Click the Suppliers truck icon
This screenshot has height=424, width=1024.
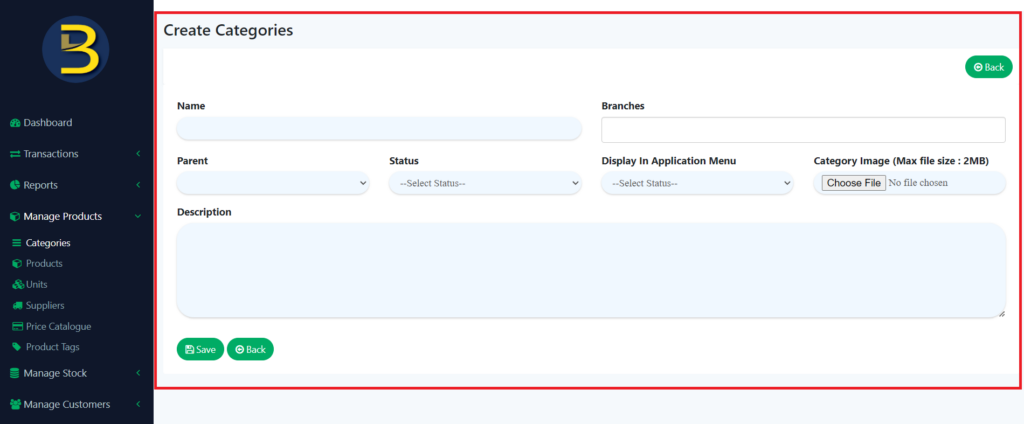click(16, 306)
